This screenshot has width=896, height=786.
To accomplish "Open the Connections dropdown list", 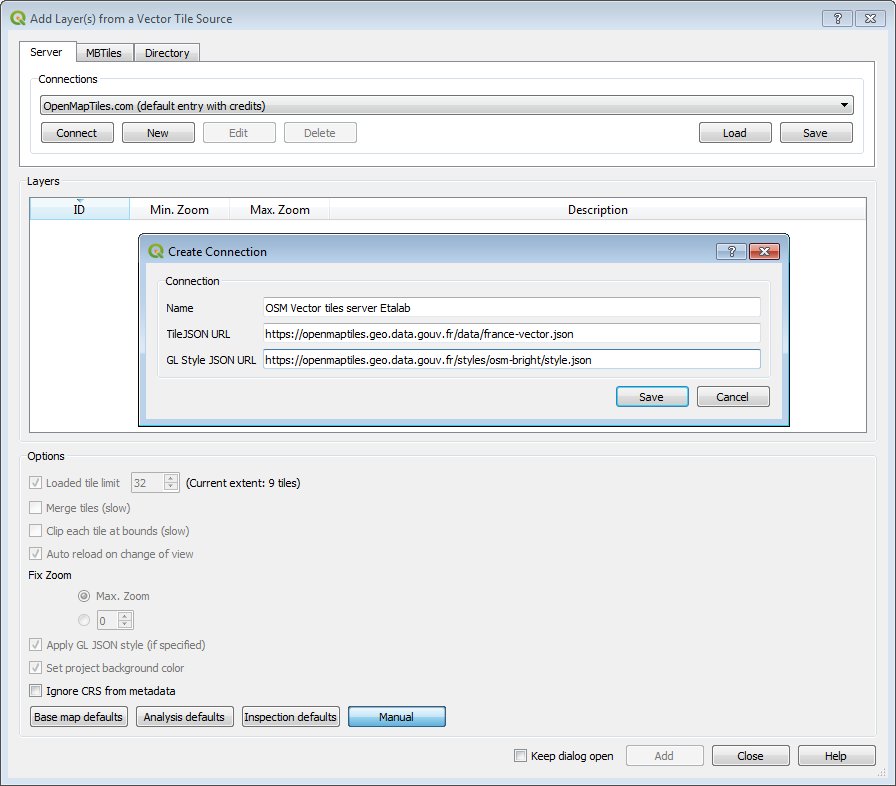I will tap(446, 106).
